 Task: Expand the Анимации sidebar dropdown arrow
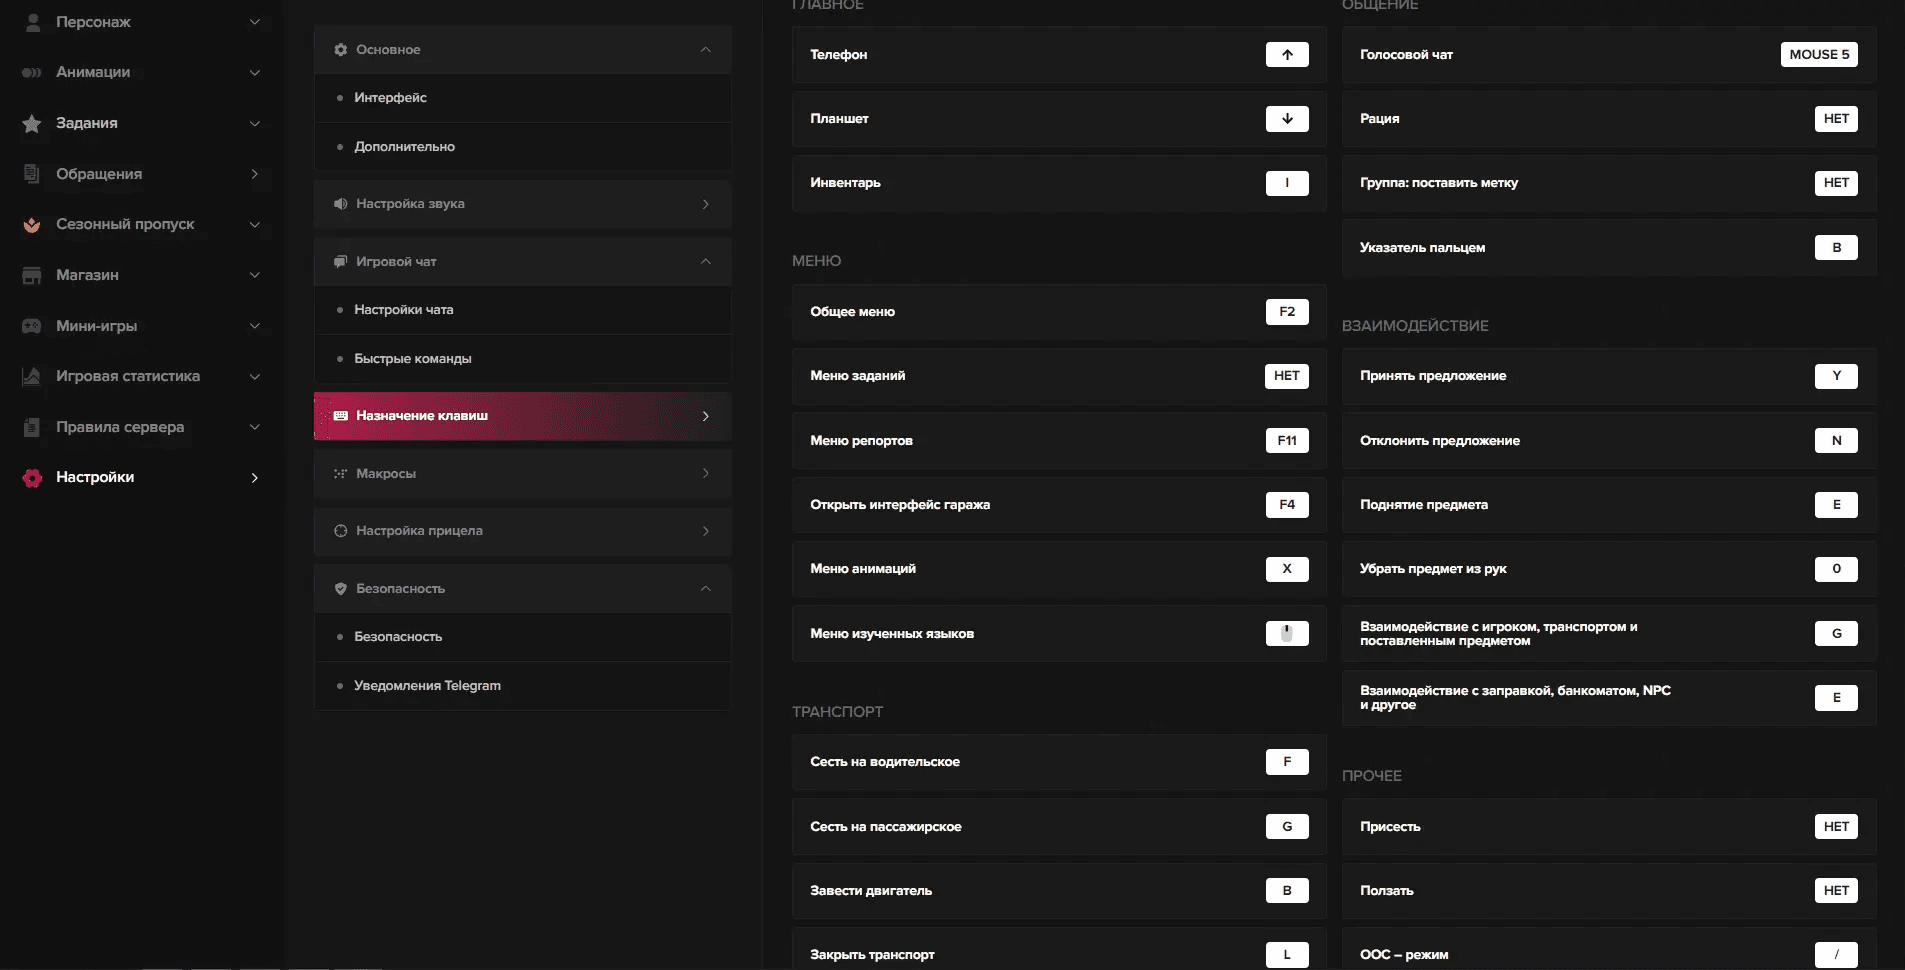[x=254, y=73]
